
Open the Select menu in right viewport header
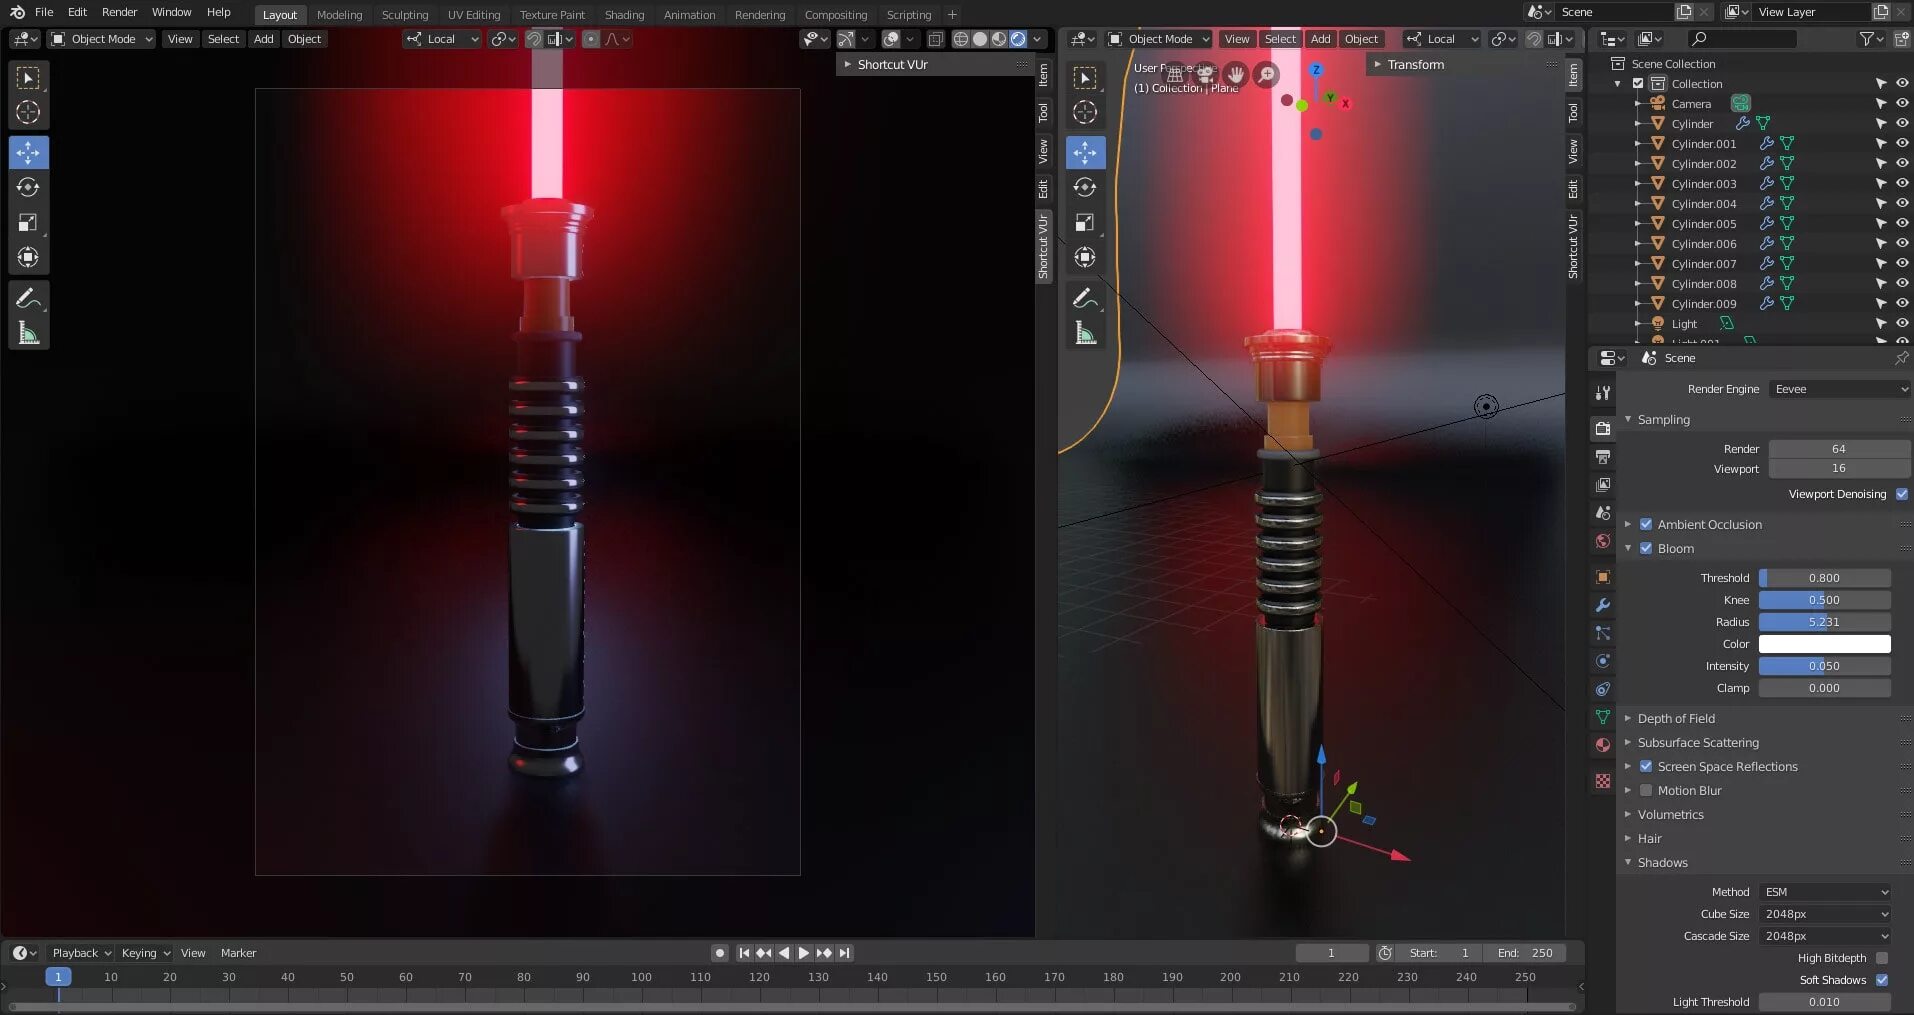pos(1280,39)
